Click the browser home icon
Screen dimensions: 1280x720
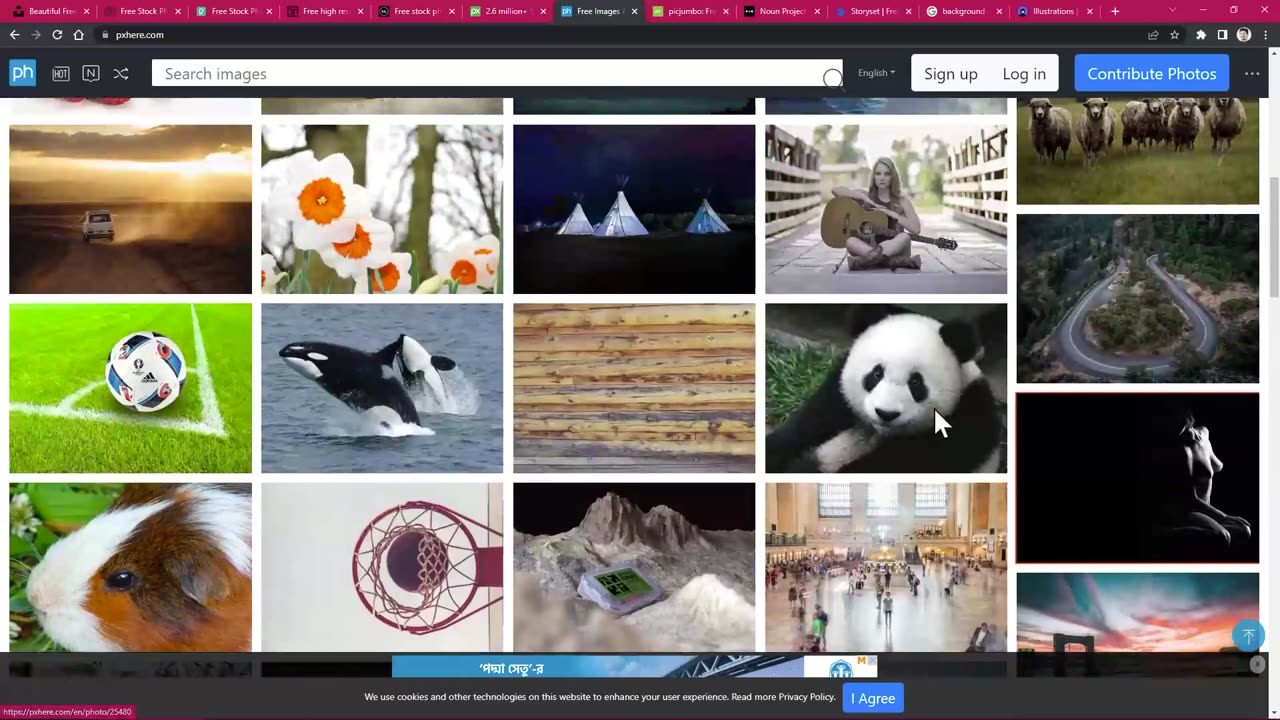pos(79,35)
